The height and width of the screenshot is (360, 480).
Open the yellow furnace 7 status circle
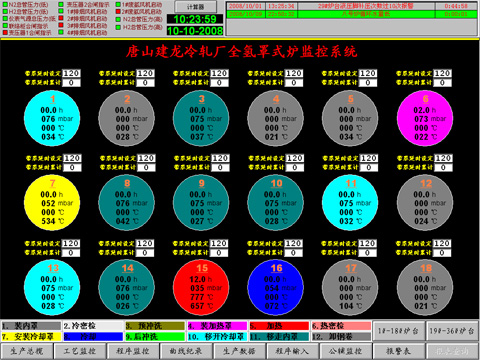(x=52, y=202)
